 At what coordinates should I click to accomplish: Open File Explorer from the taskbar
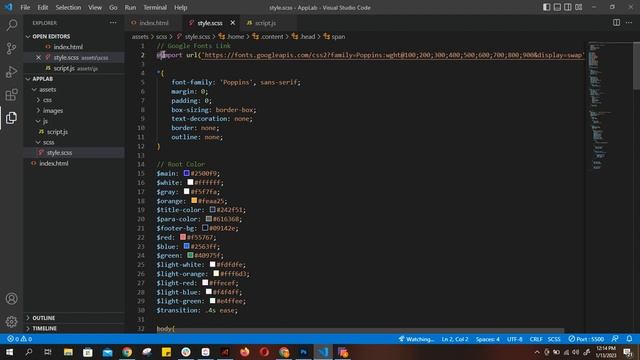[68, 352]
